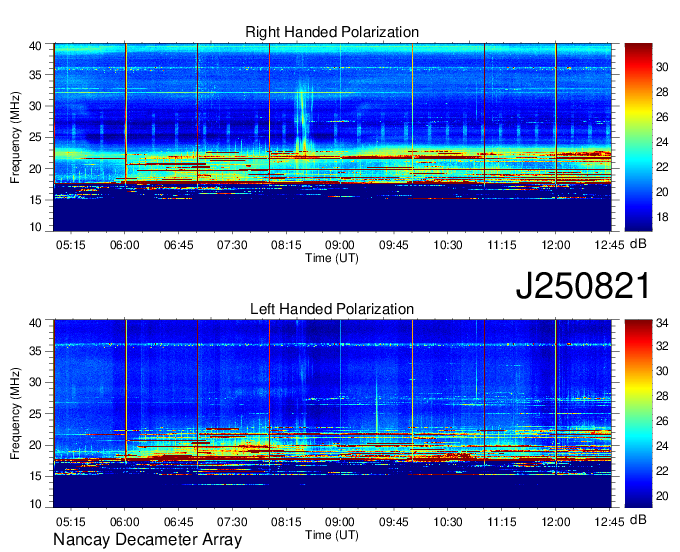The image size is (680, 552).
Task: Click the "Right Handed Polarization" plot title
Action: [x=332, y=32]
